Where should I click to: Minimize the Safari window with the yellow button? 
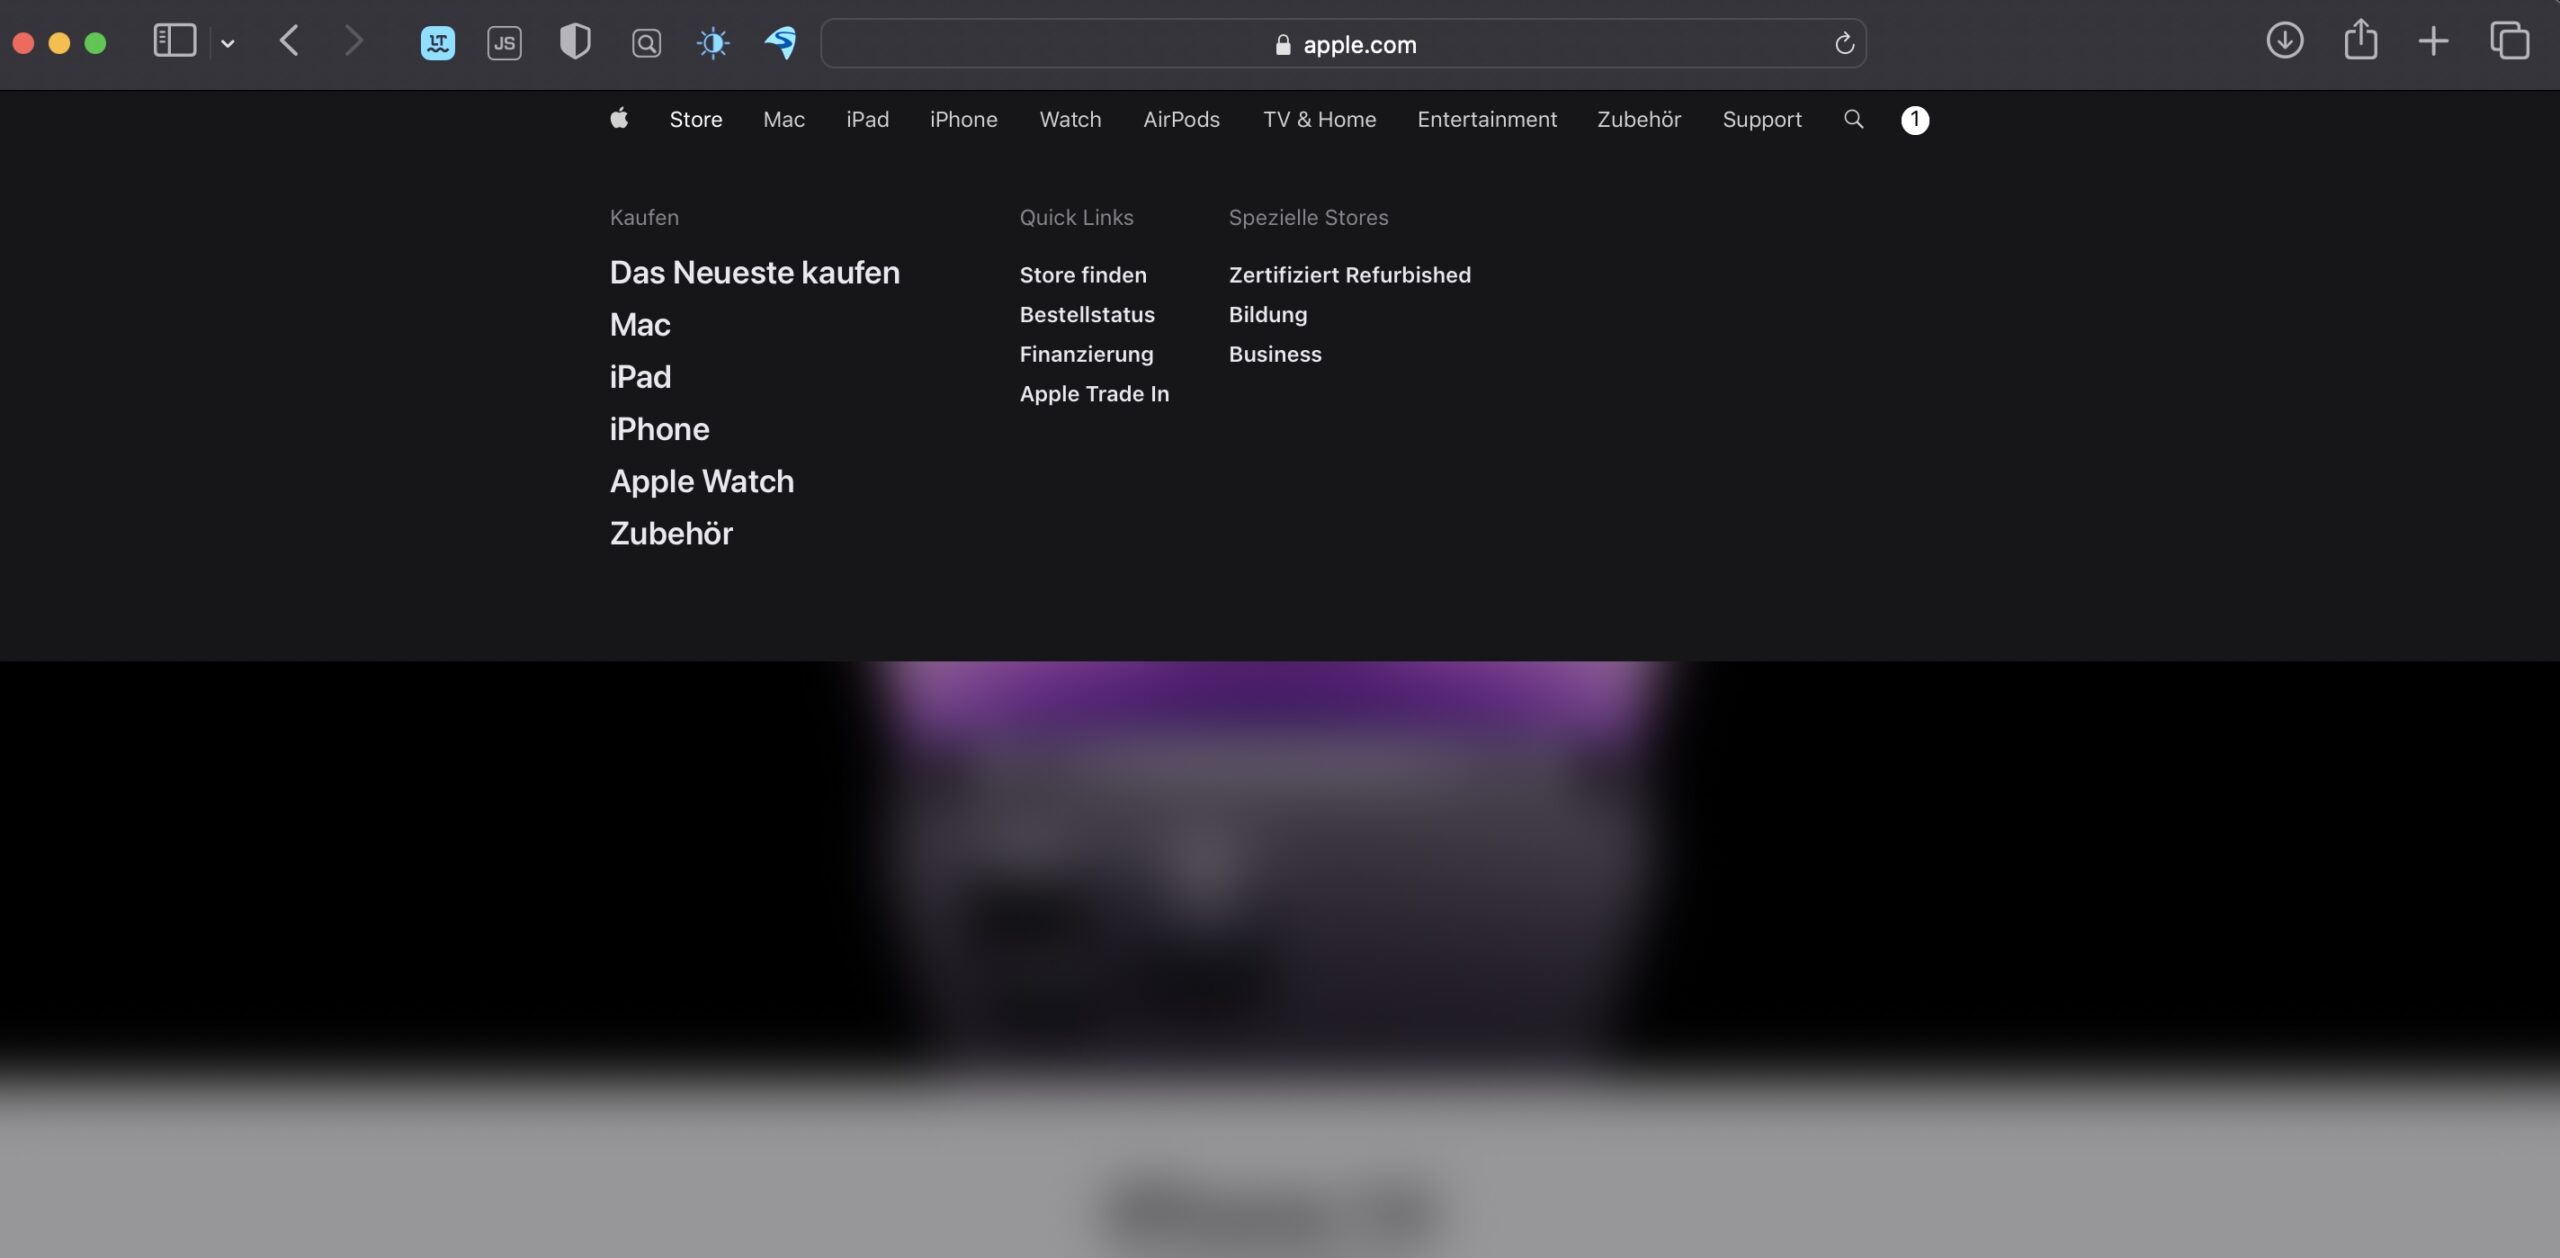point(59,43)
